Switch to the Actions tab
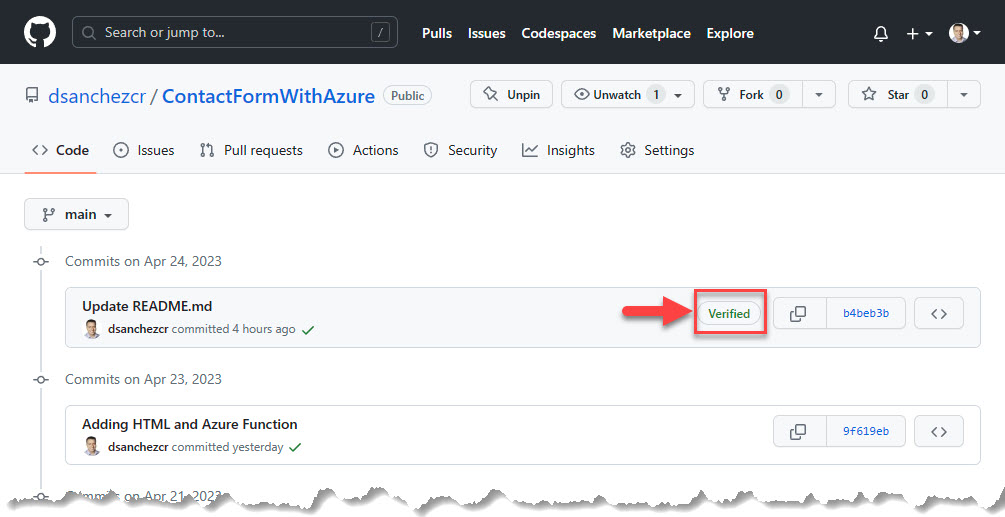The image size is (1005, 517). click(364, 150)
